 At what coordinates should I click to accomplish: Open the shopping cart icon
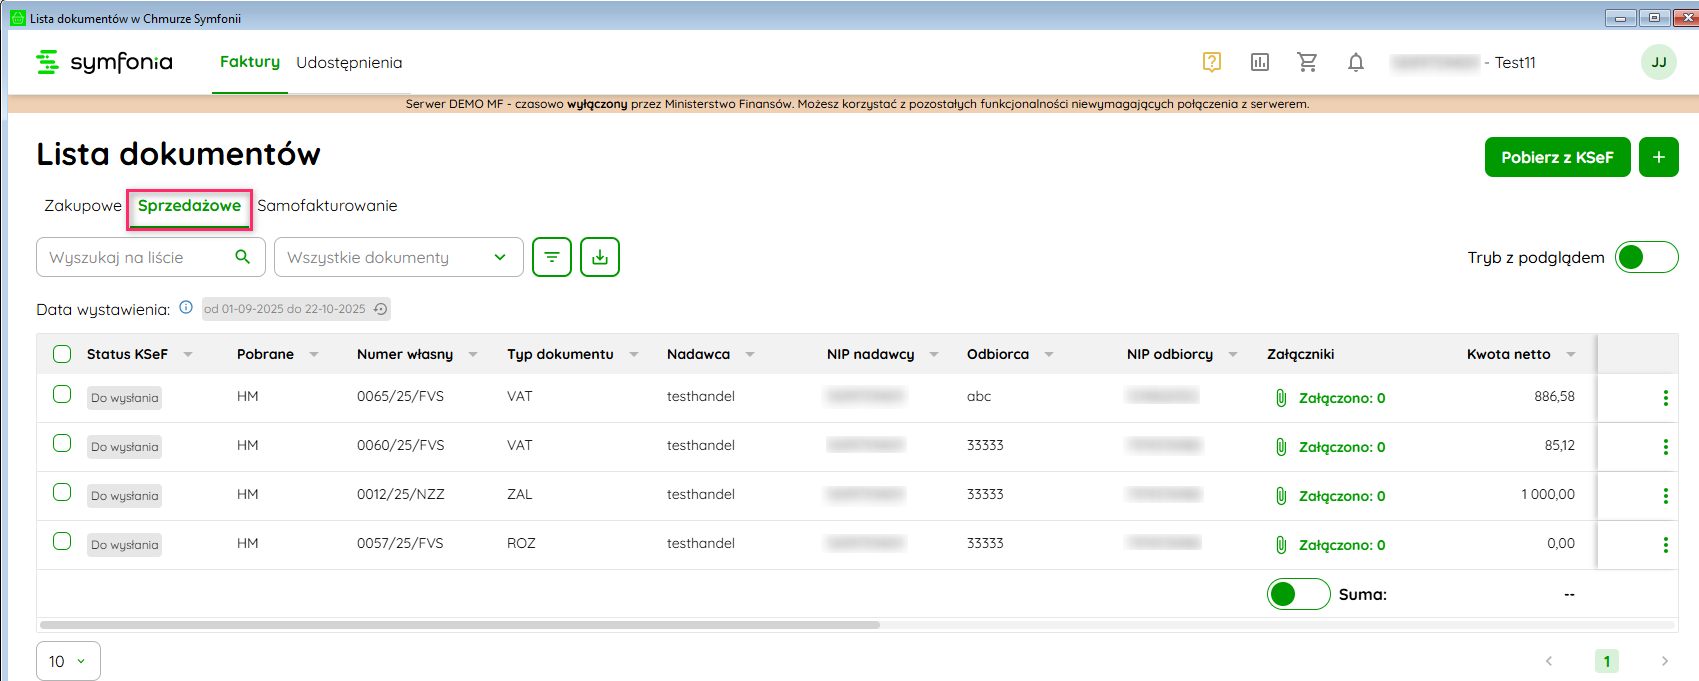1307,62
